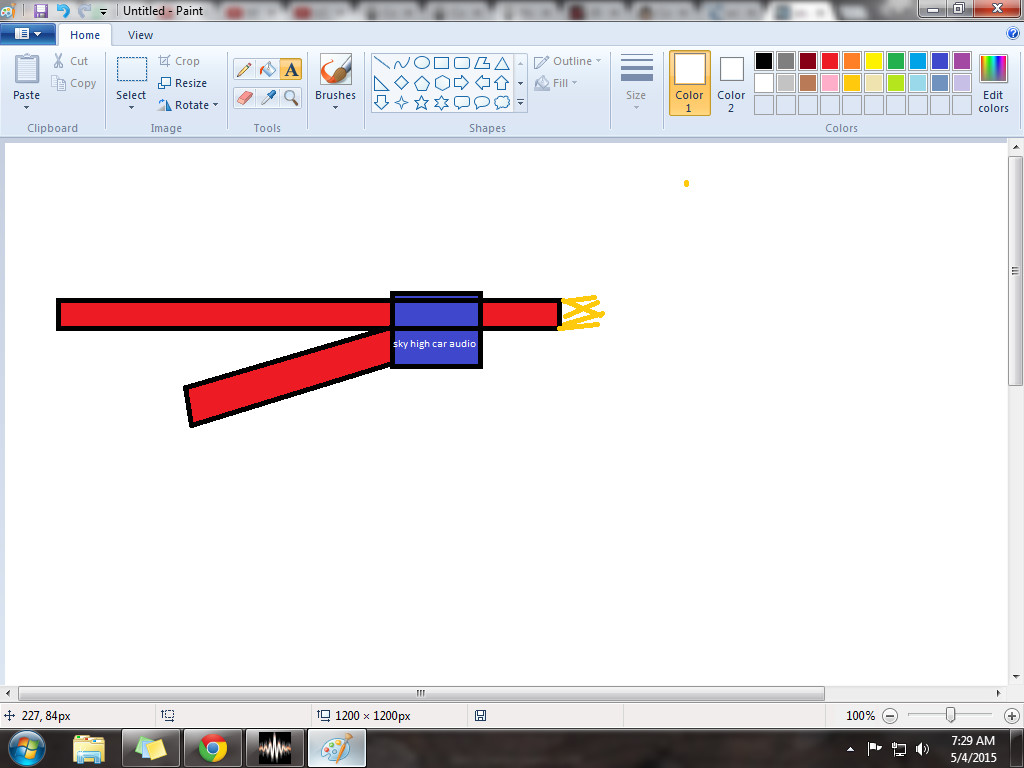
Task: Choose the Oval callout shape
Action: click(482, 103)
